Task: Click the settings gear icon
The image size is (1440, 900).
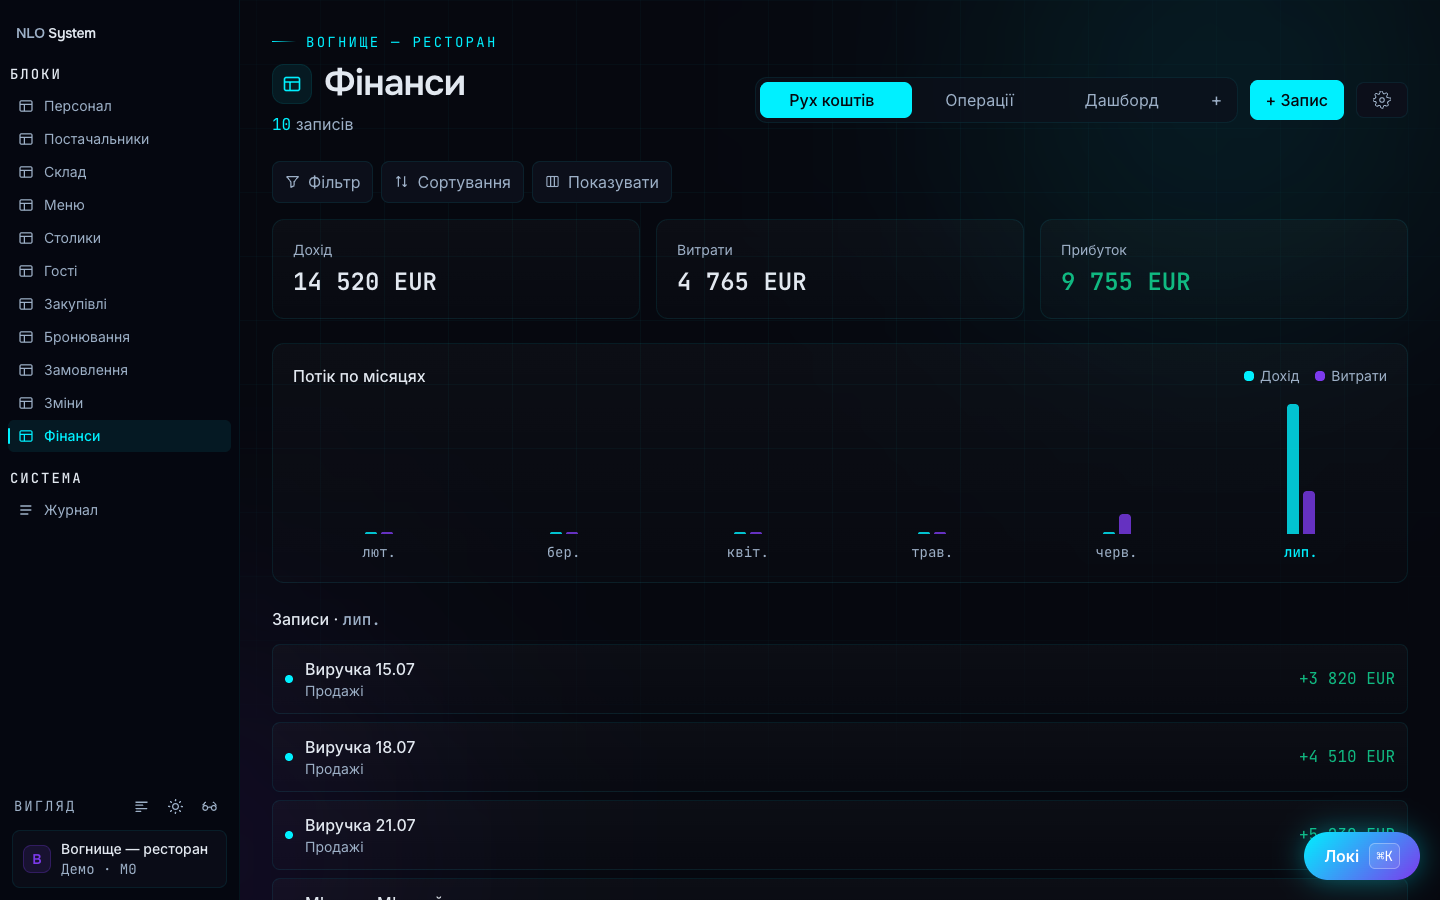Action: tap(1382, 100)
